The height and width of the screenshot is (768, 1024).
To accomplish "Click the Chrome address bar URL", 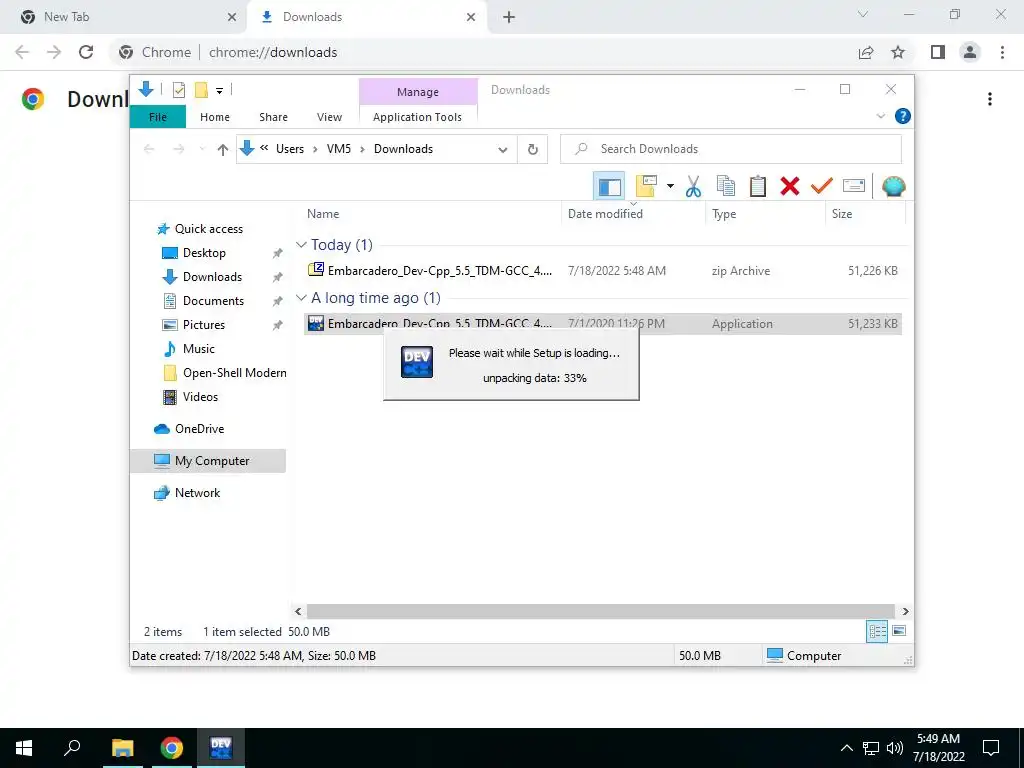I will 273,52.
